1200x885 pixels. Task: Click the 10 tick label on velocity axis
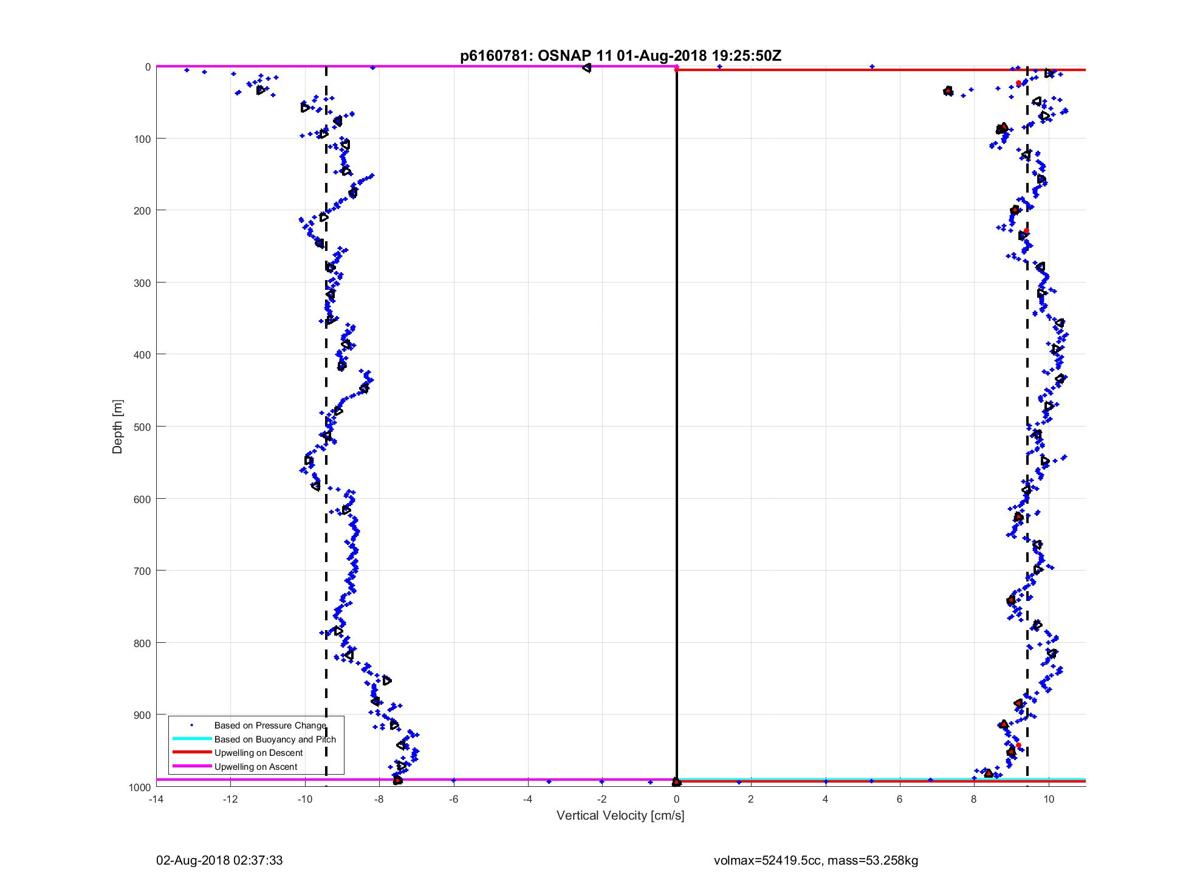click(x=1049, y=800)
